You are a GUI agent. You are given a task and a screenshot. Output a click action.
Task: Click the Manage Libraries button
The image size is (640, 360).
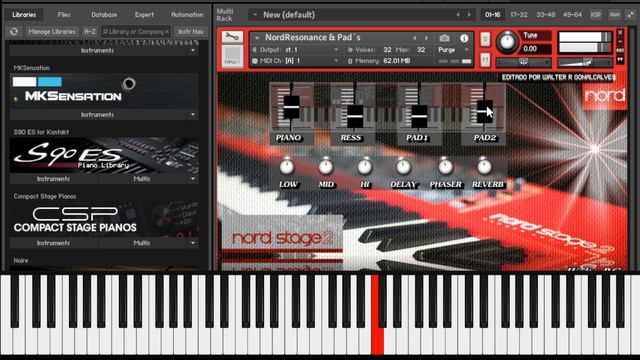click(52, 31)
